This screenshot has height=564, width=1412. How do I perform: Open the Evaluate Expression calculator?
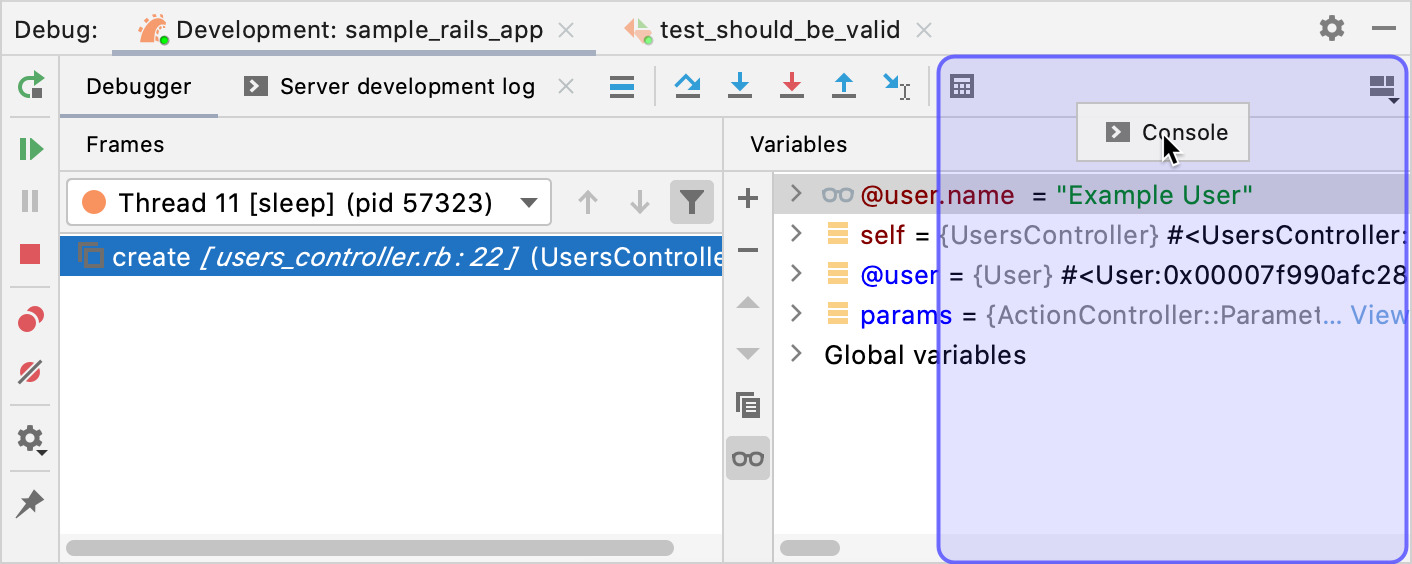[x=961, y=87]
